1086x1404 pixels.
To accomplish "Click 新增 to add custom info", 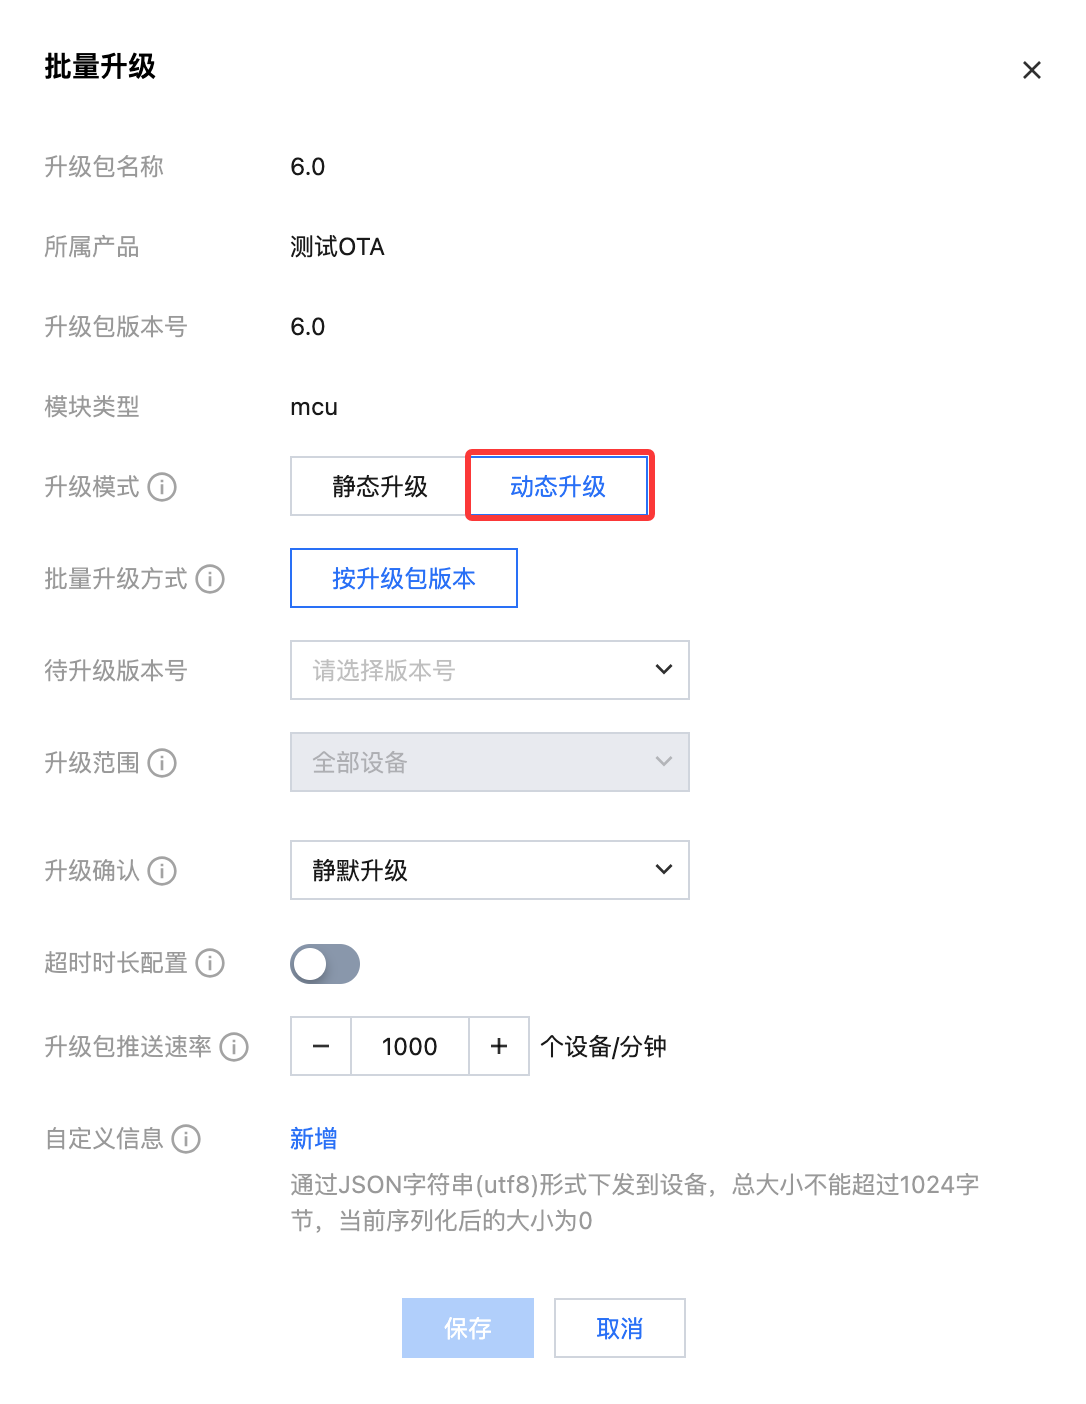I will (314, 1138).
